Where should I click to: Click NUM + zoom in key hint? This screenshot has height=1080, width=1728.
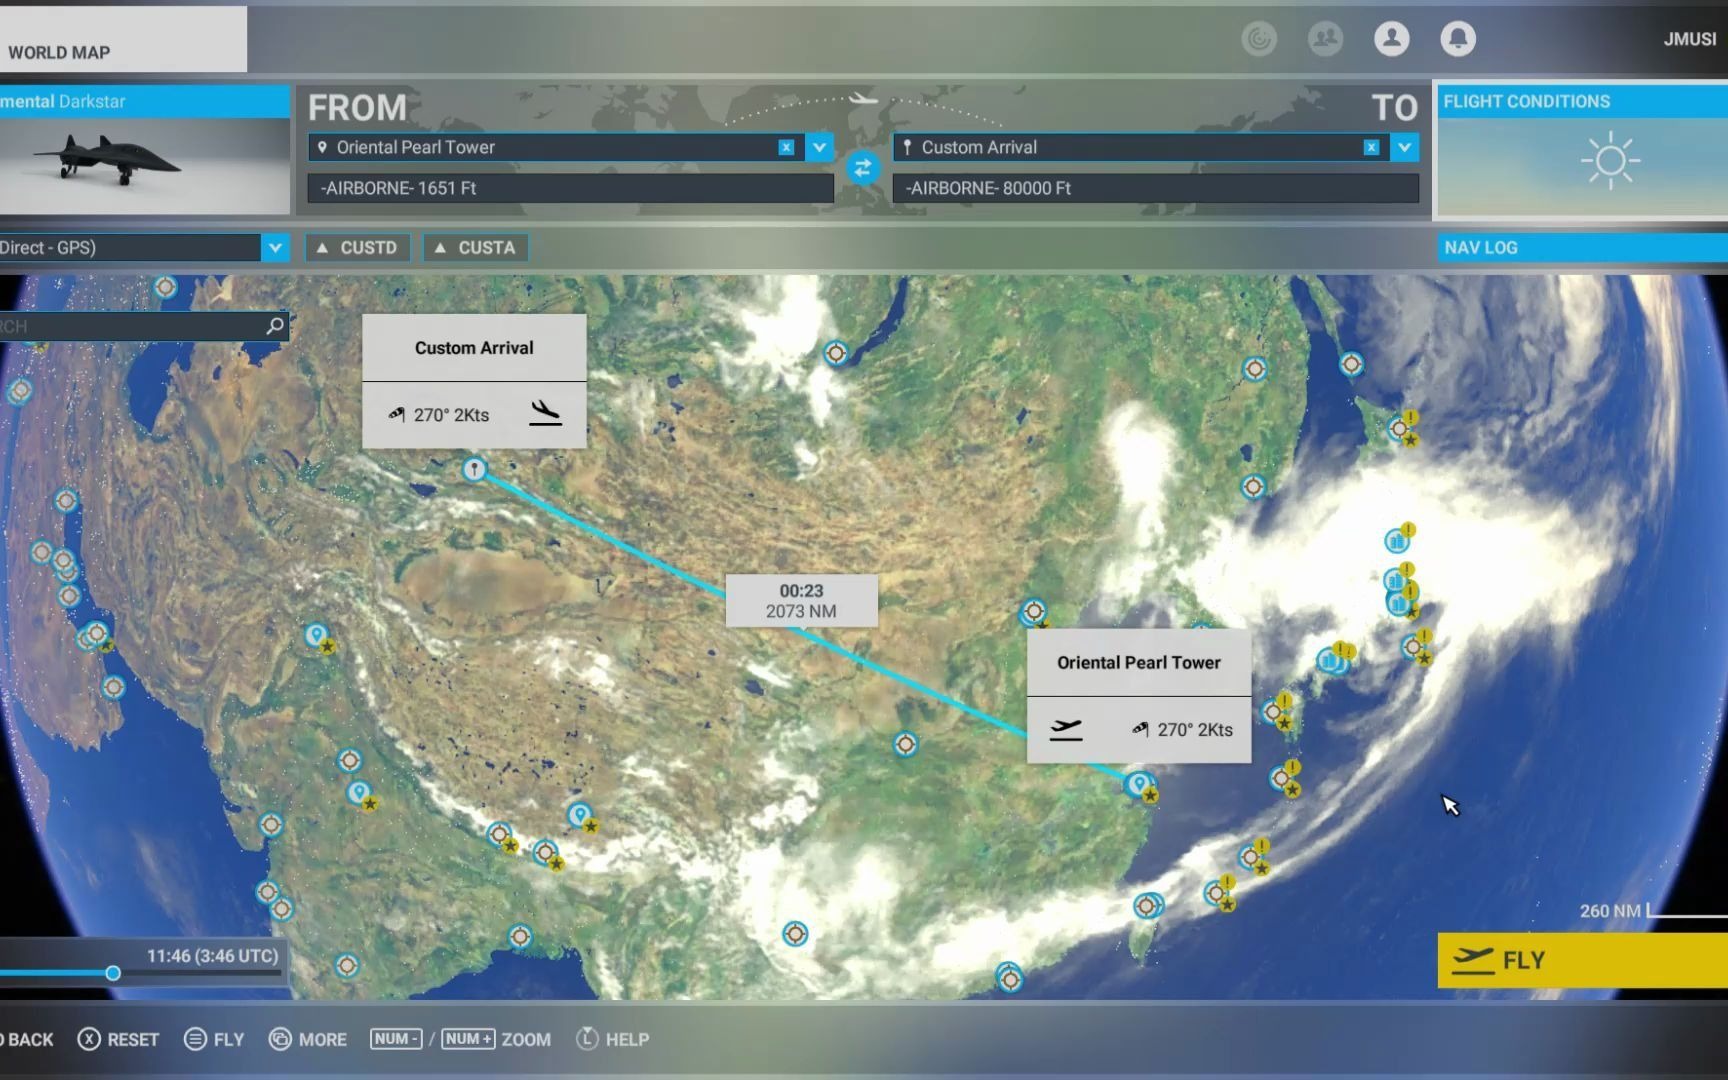coord(468,1038)
